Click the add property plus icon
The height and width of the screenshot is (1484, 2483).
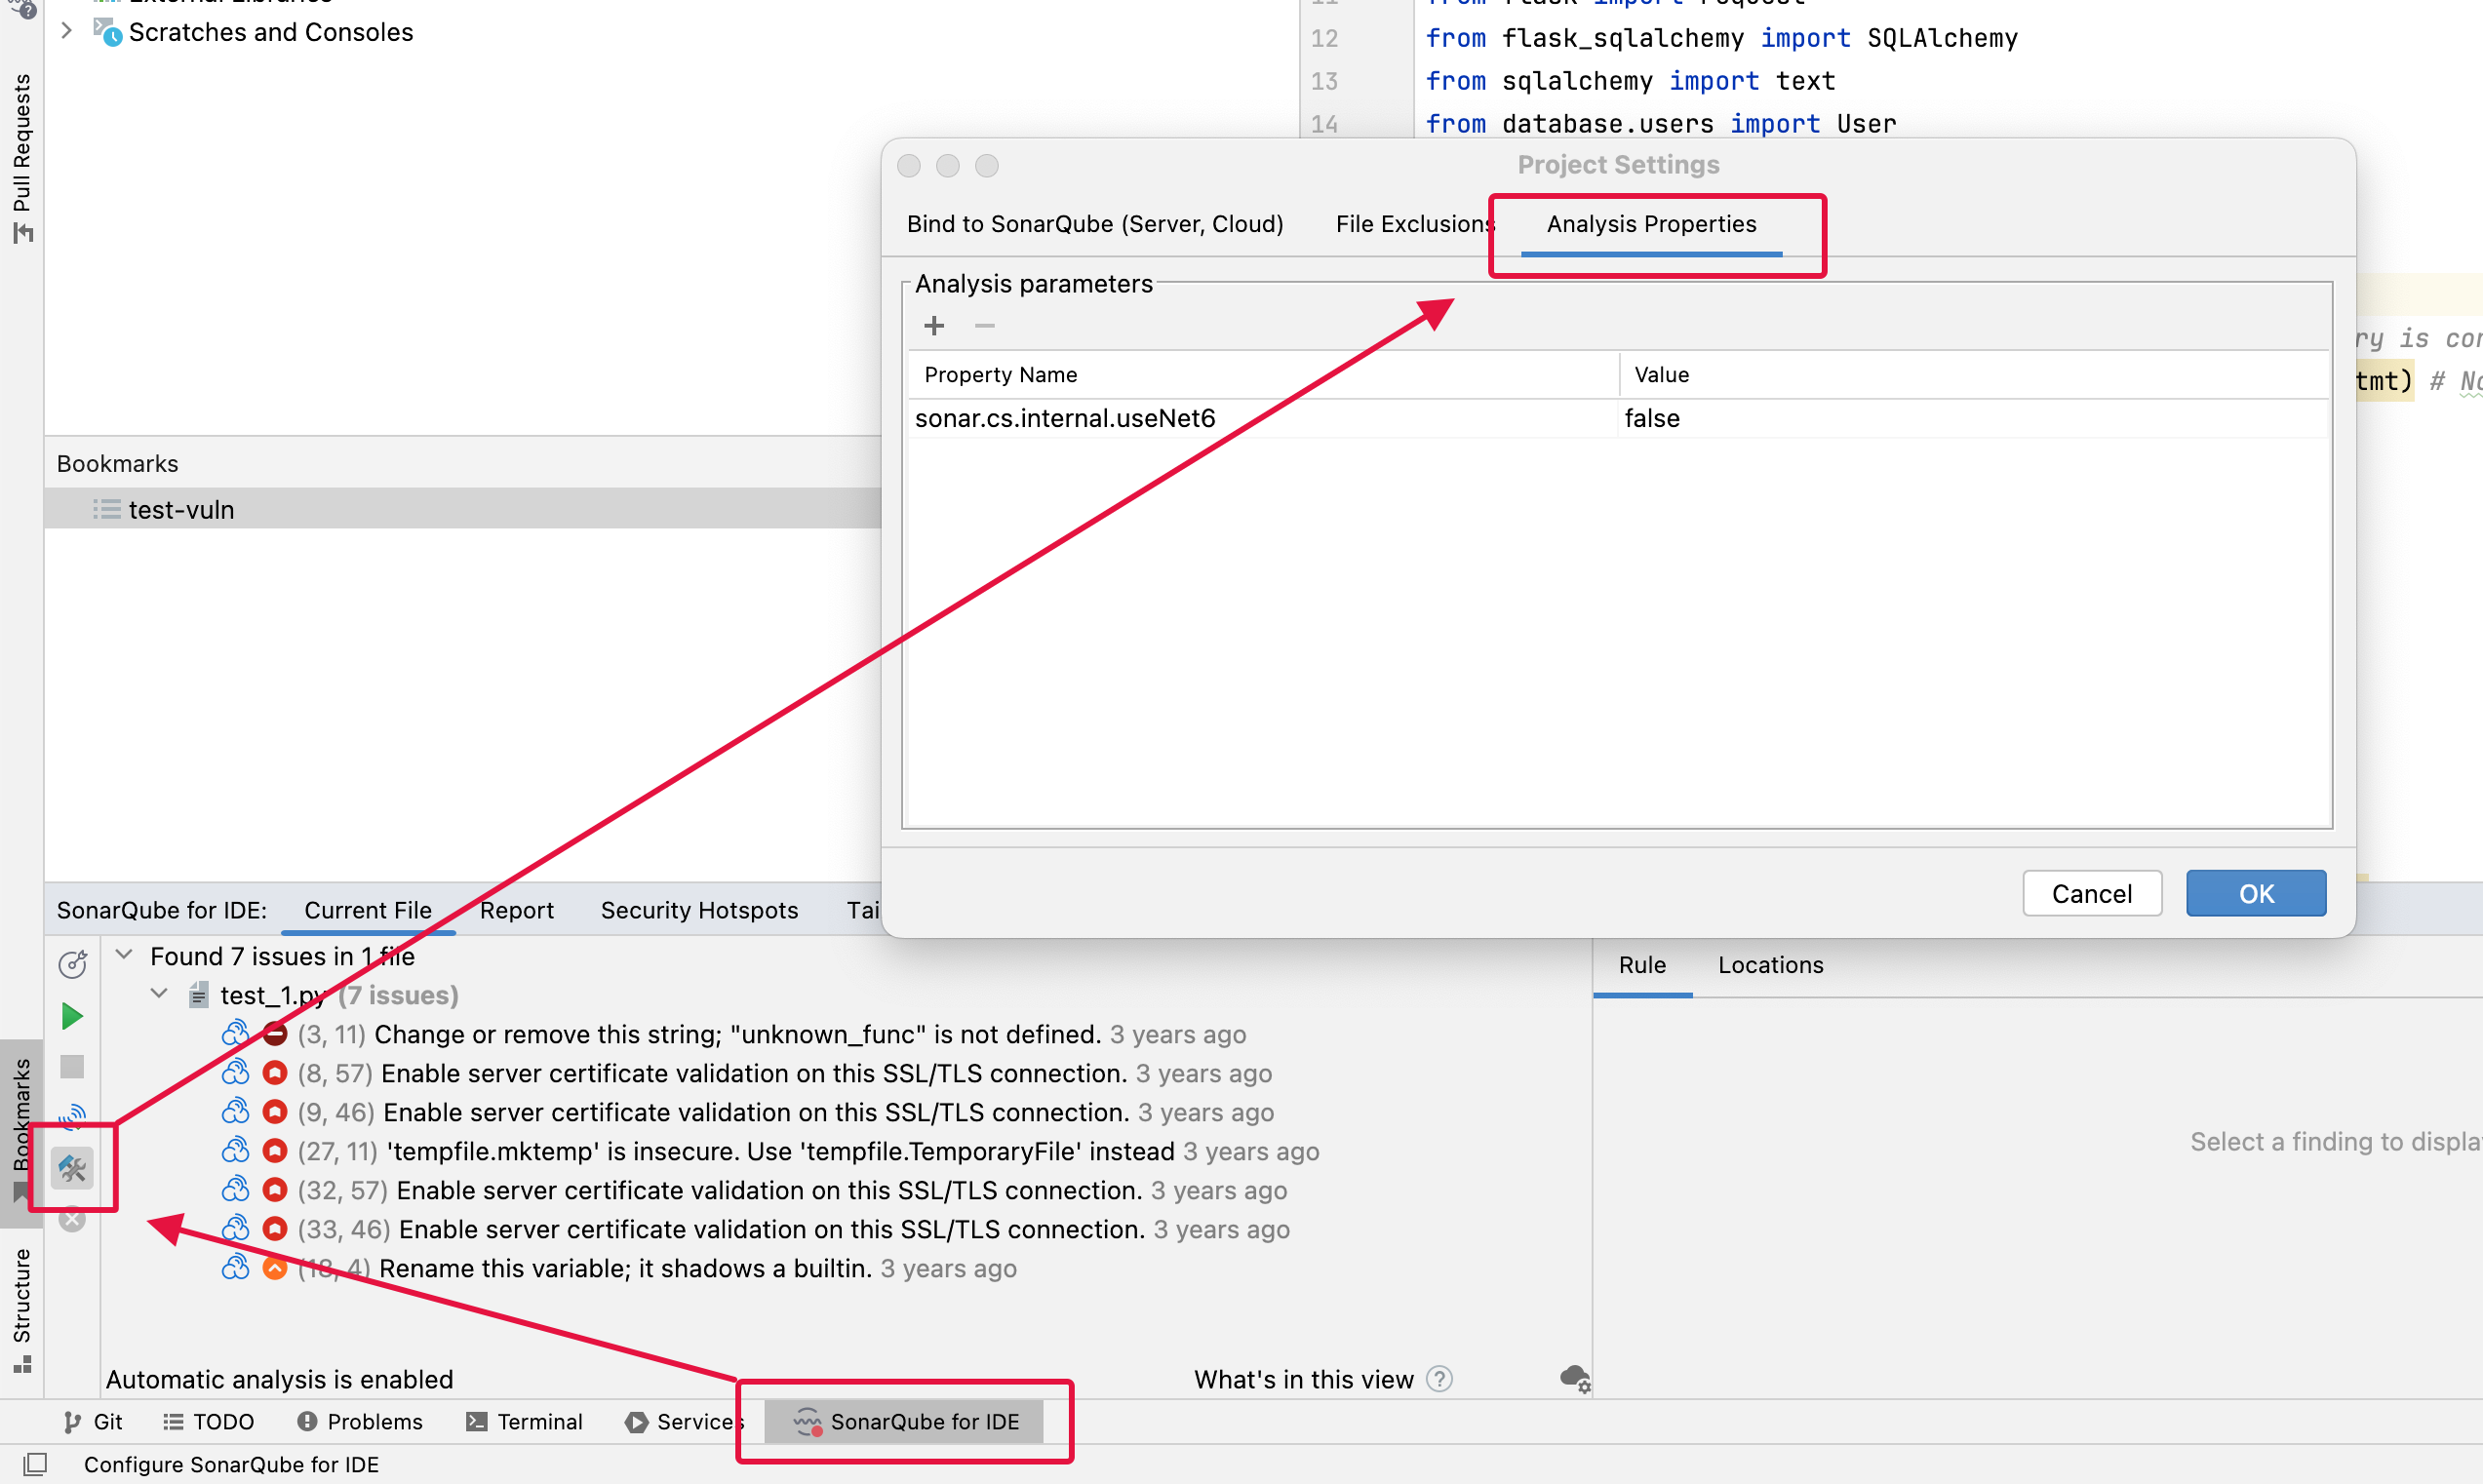934,326
